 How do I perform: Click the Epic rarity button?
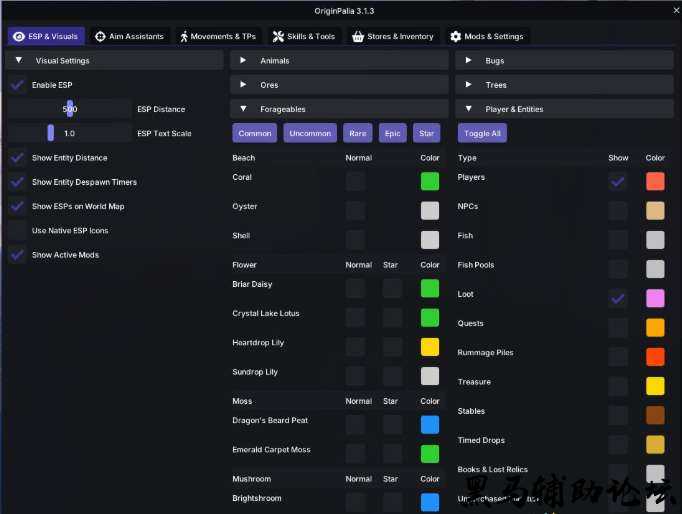tap(392, 134)
